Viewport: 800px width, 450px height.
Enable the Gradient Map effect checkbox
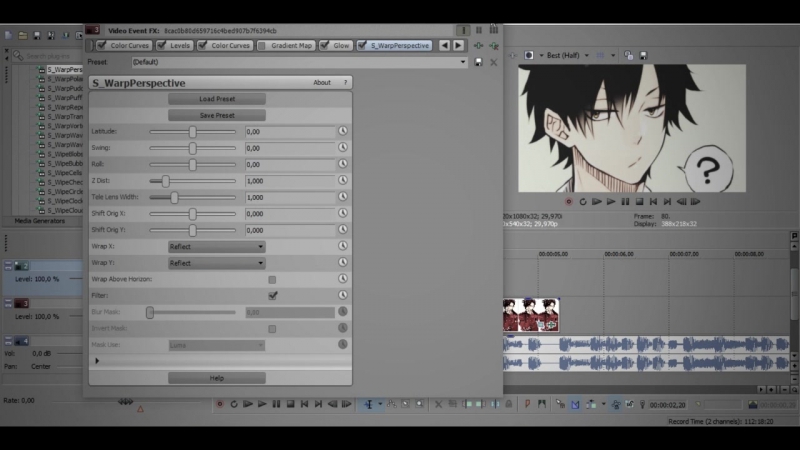262,45
